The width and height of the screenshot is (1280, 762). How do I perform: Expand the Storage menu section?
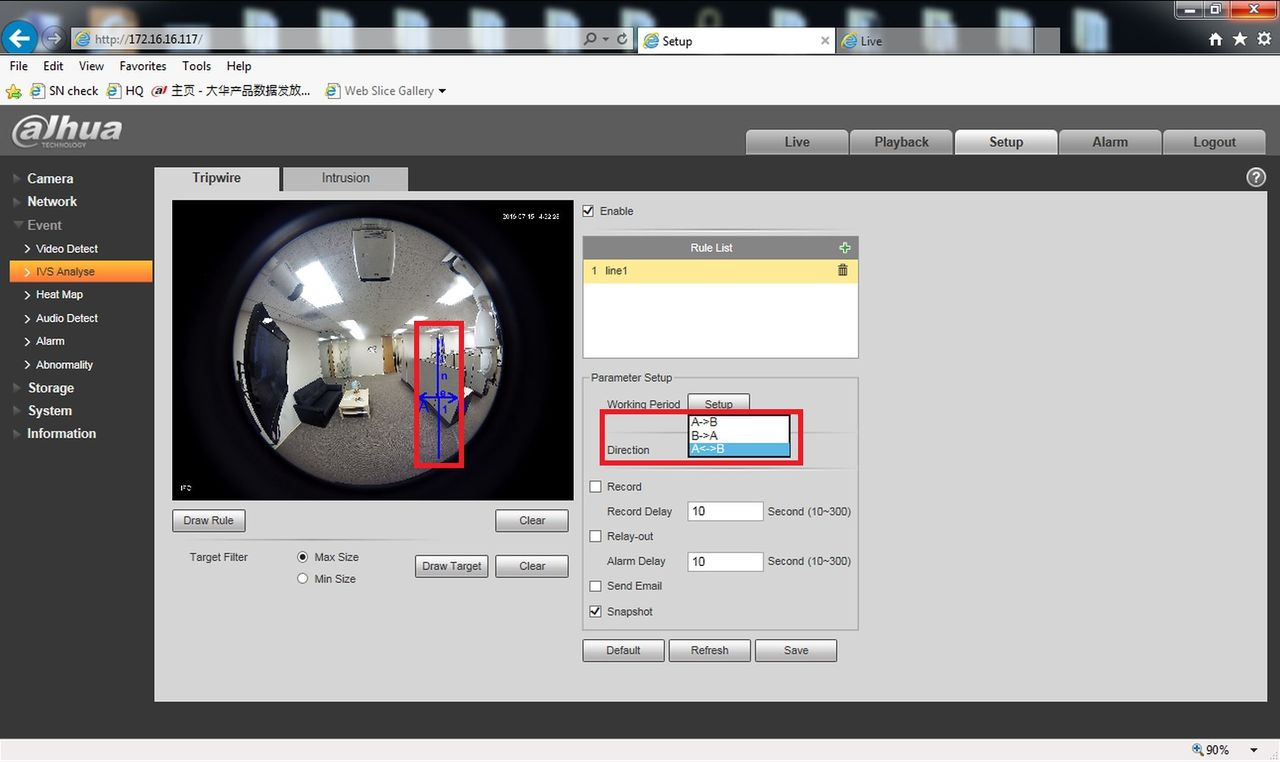[50, 388]
